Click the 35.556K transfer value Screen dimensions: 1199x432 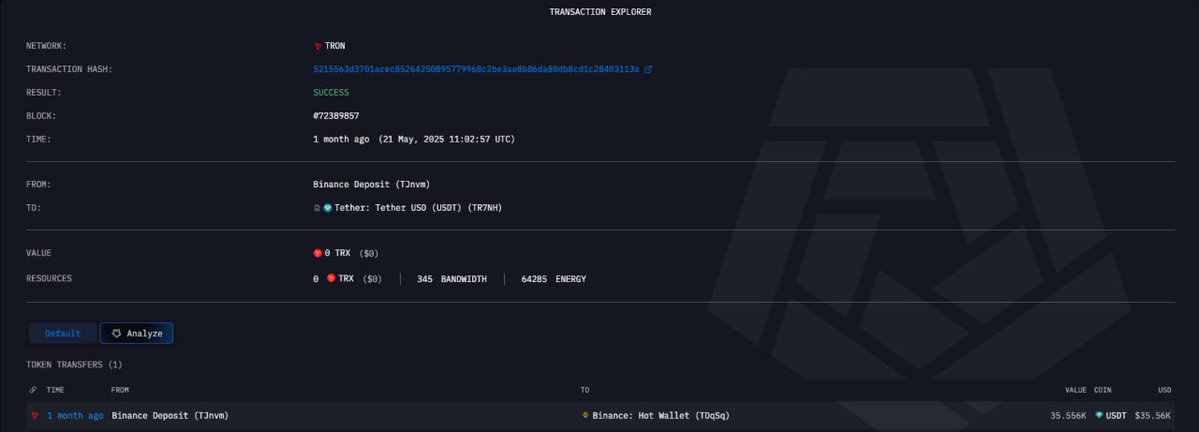(1069, 416)
